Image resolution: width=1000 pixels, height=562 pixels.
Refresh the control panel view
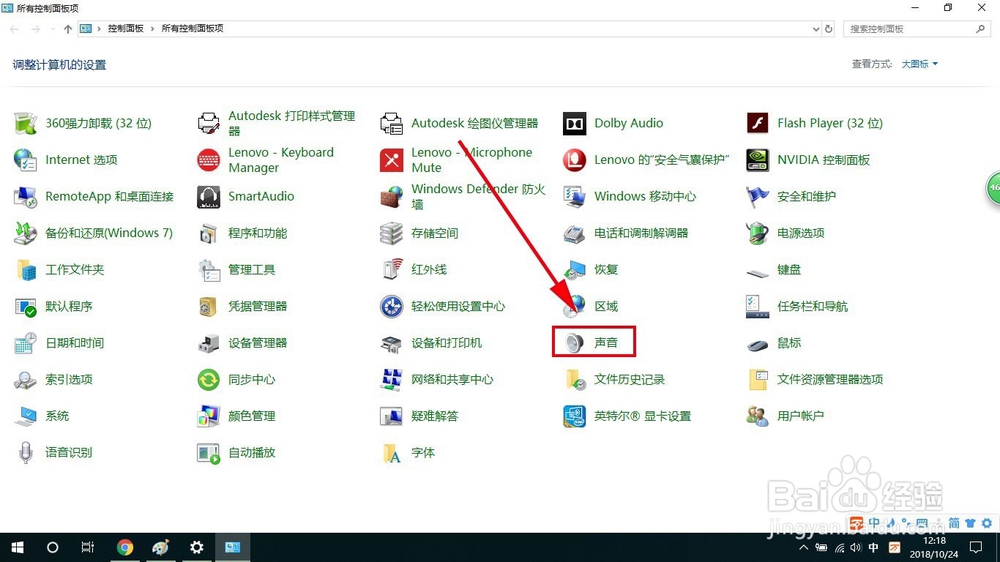tap(829, 29)
